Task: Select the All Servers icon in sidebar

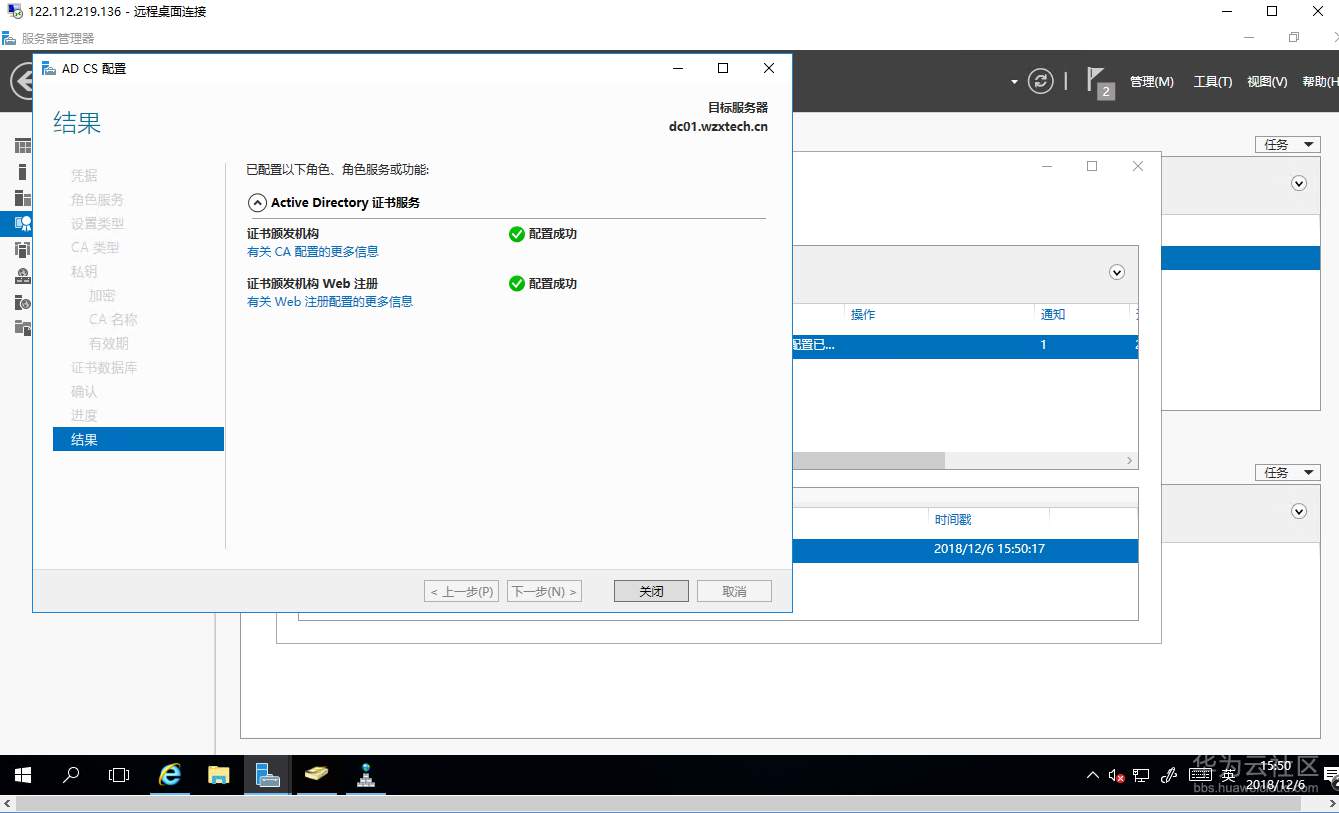Action: (22, 198)
